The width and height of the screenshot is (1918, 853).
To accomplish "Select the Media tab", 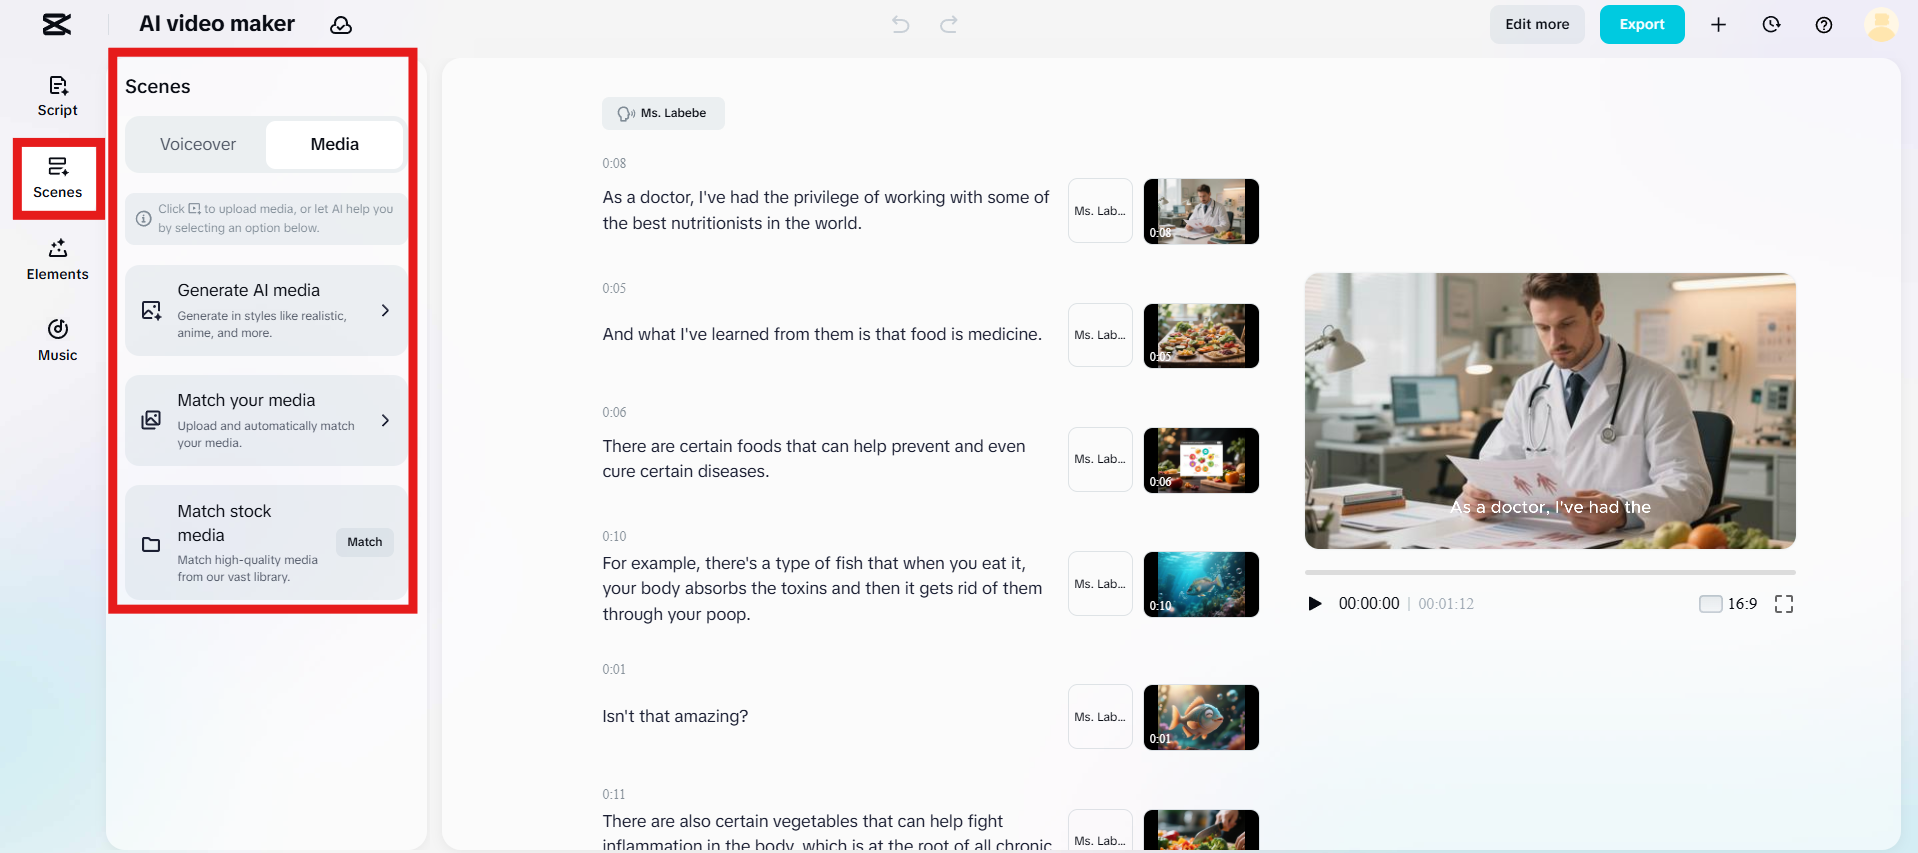I will click(x=334, y=144).
